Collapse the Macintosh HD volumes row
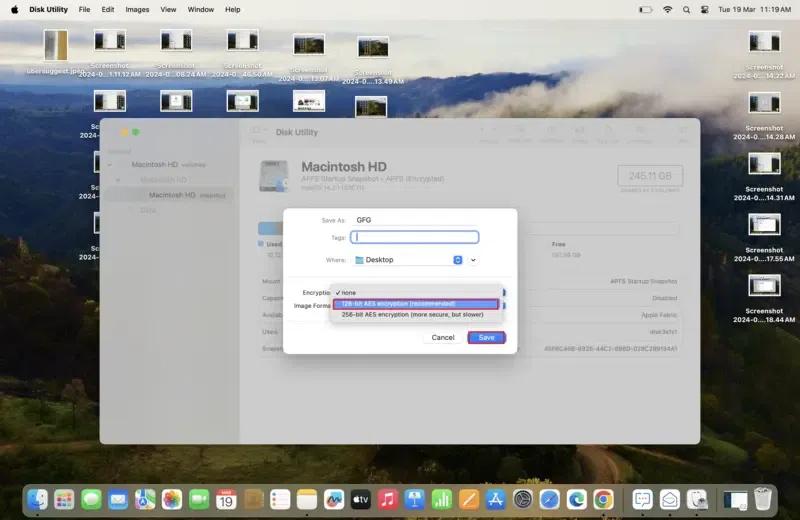 110,165
